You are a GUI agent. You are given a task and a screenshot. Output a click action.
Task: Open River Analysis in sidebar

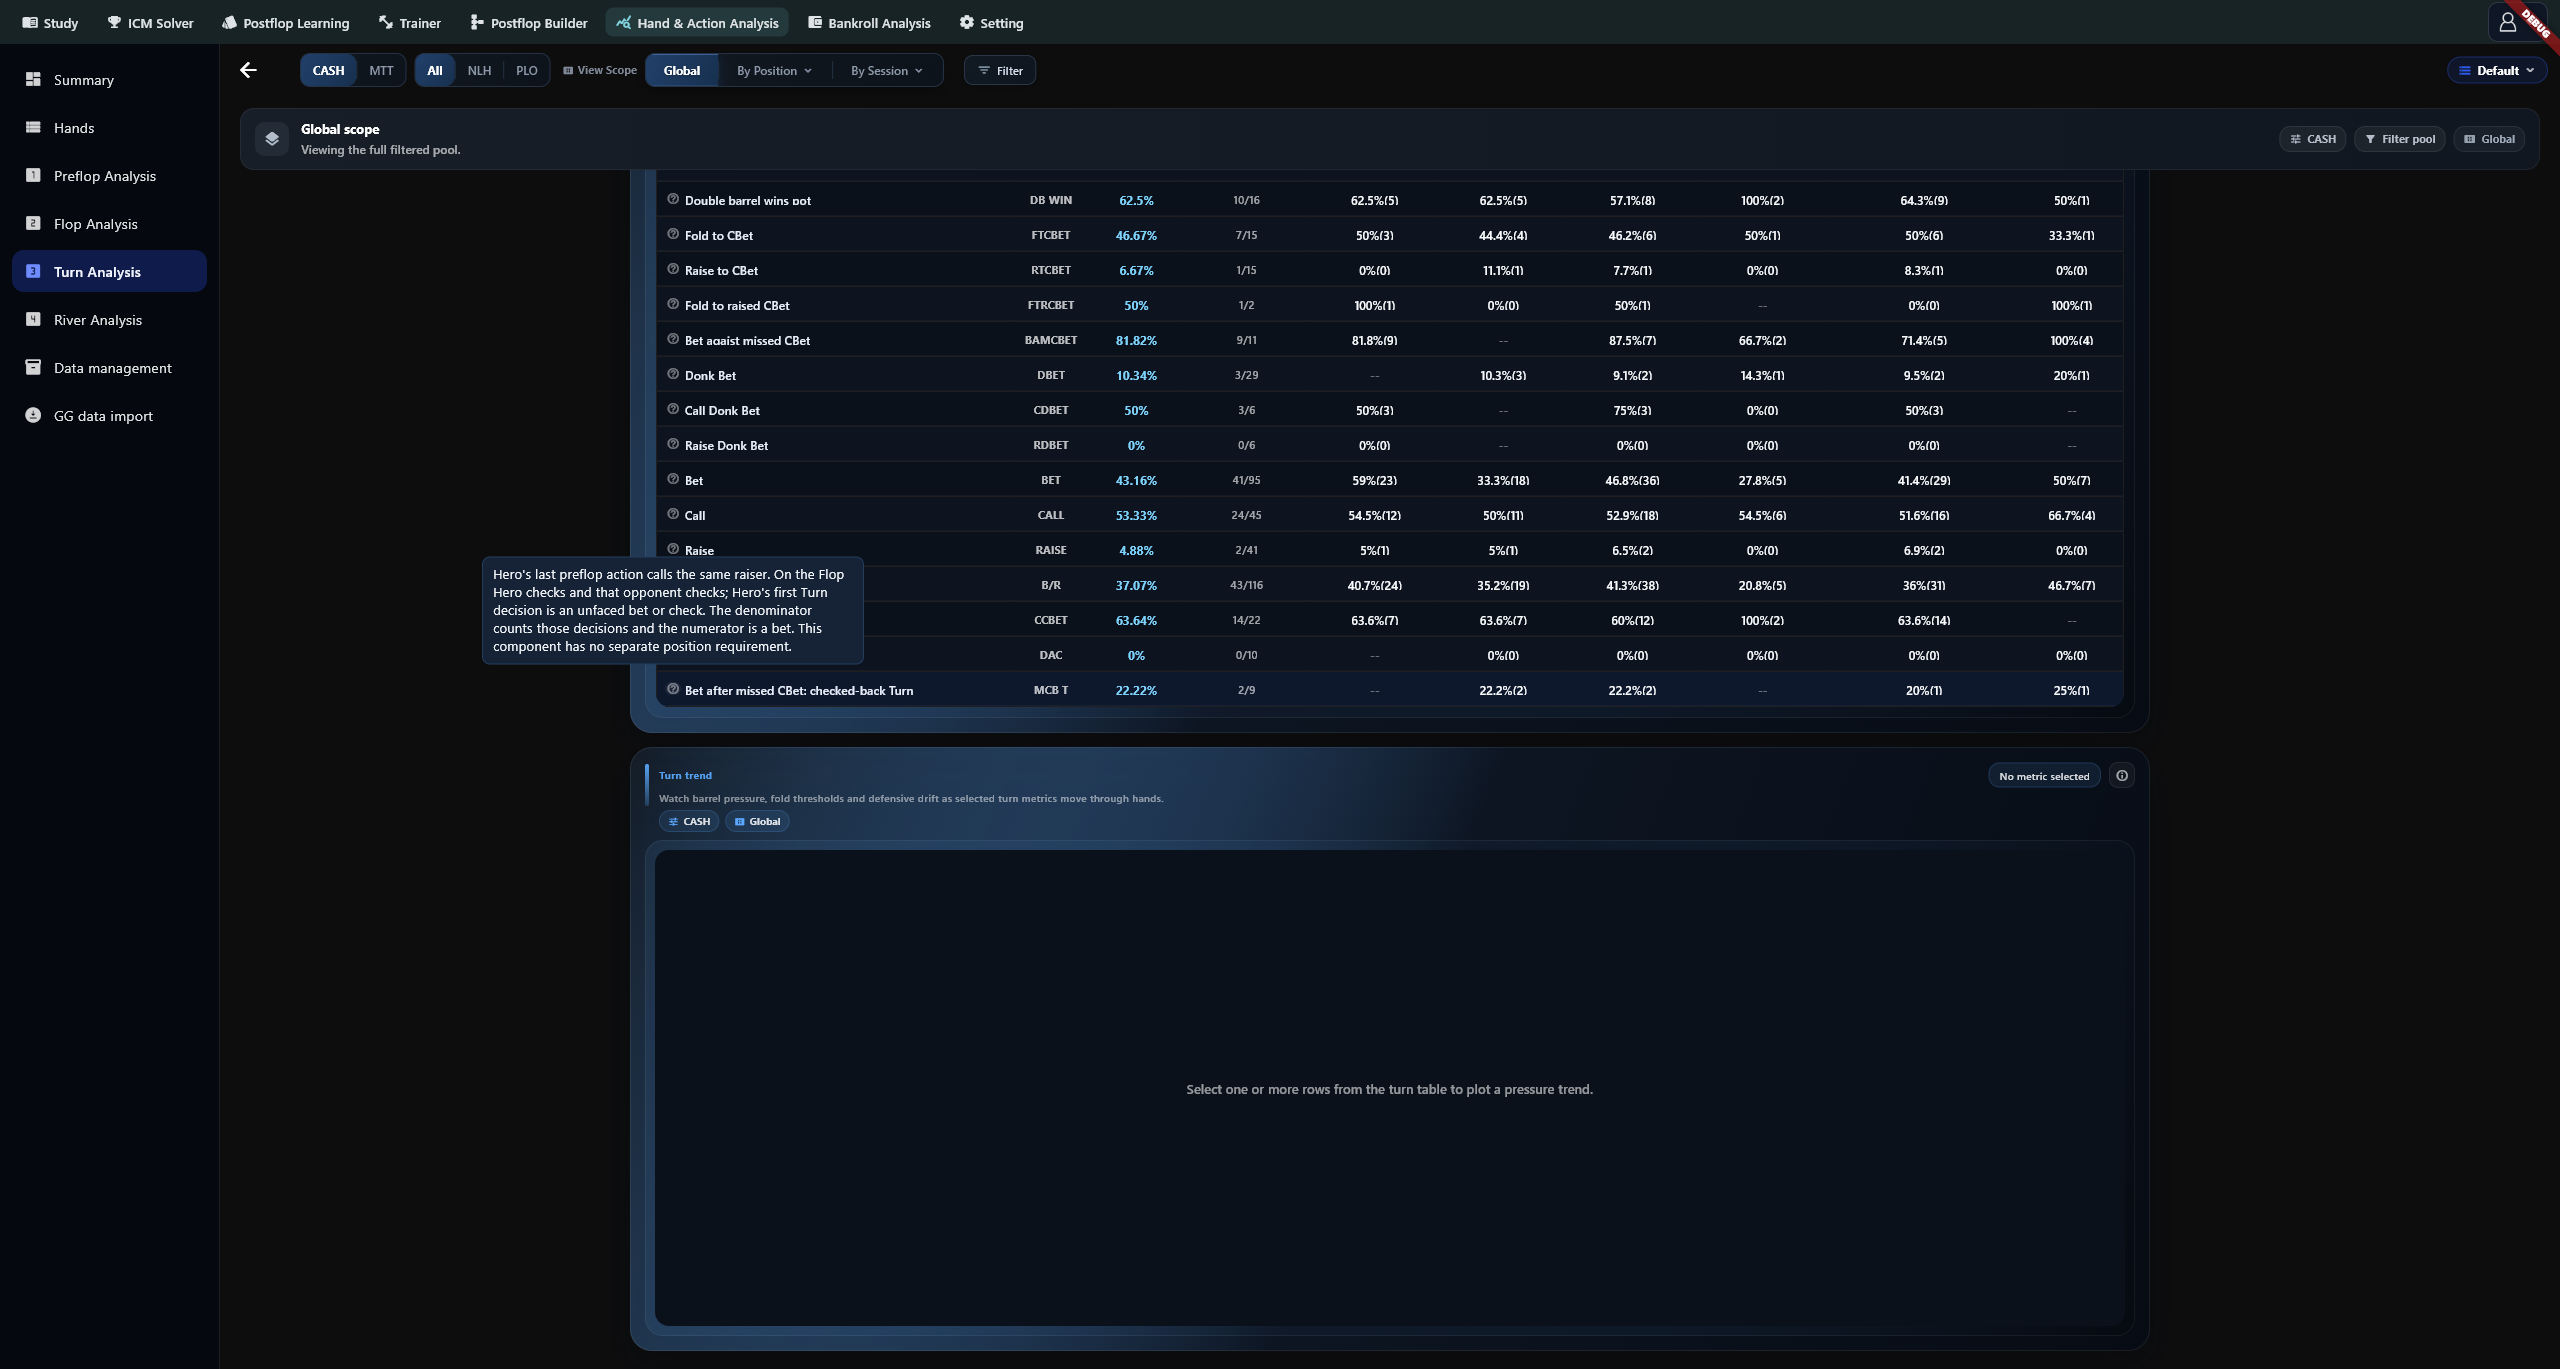pos(110,320)
